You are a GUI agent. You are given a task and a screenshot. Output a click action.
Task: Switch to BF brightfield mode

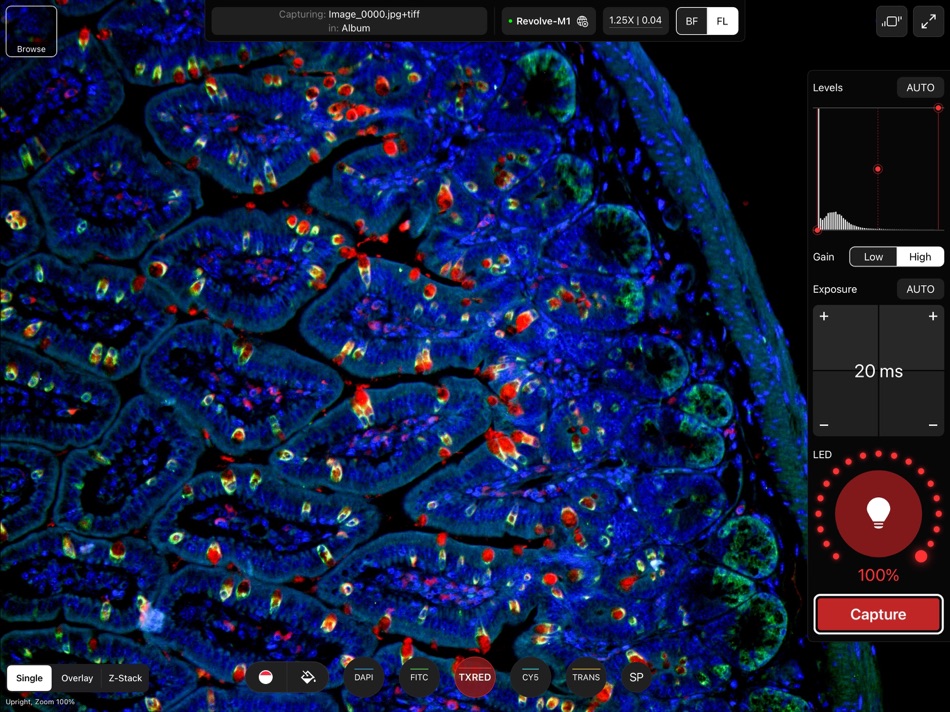tap(691, 21)
